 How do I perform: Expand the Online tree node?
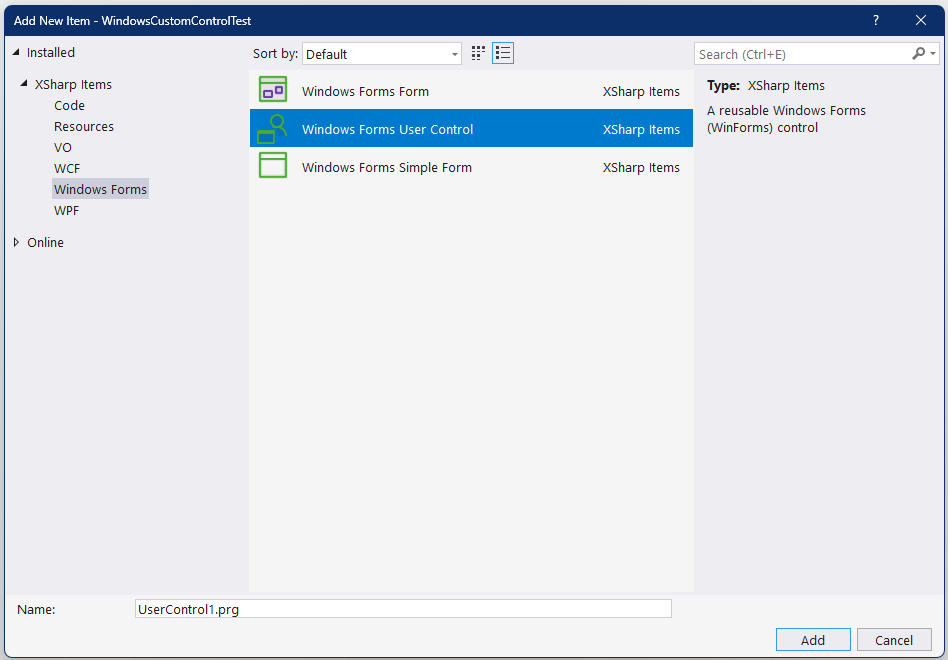pos(16,242)
